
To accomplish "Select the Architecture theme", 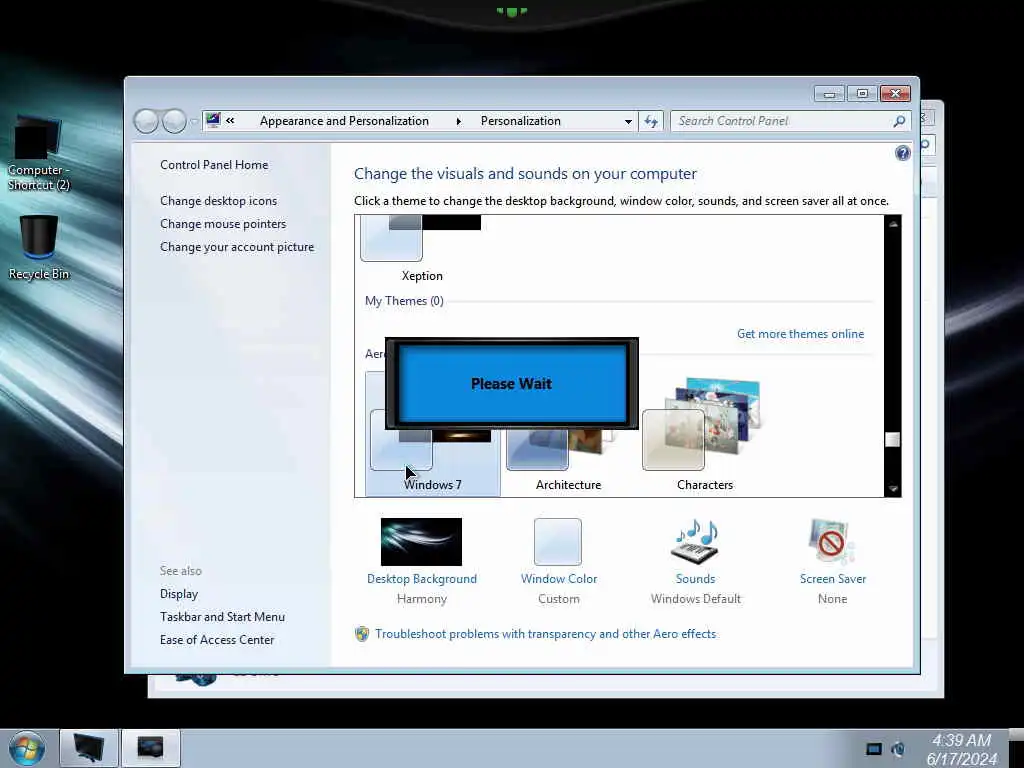I will tap(568, 457).
